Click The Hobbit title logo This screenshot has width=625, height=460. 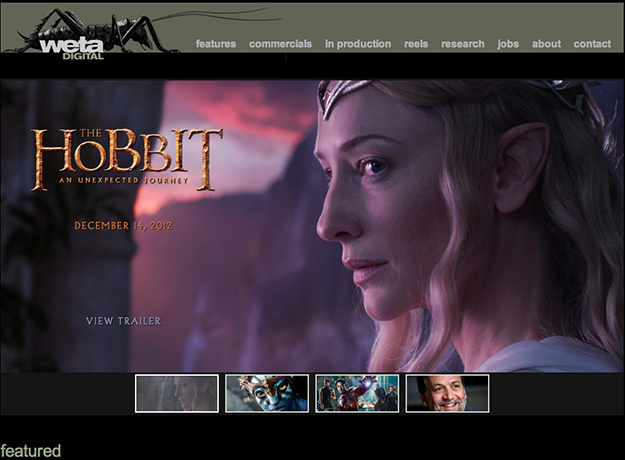[127, 155]
